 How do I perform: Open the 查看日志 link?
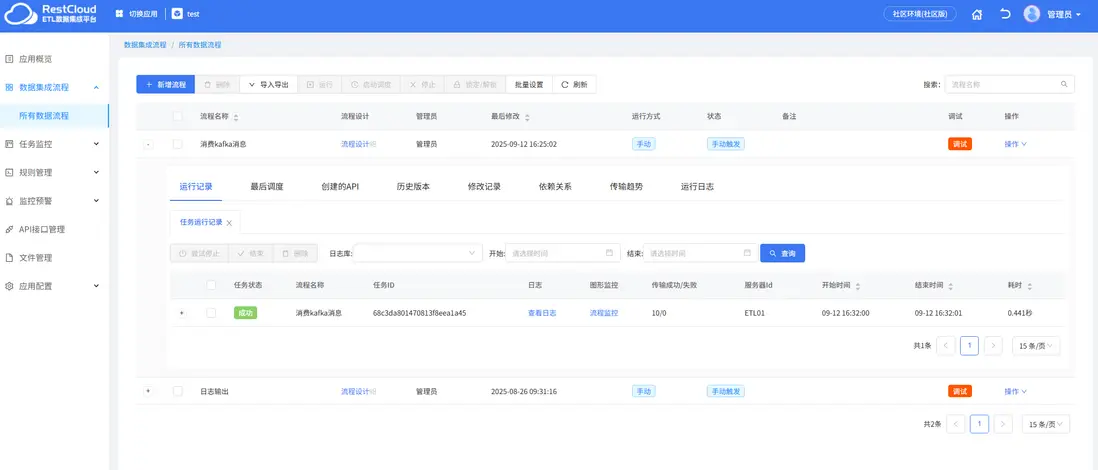[x=542, y=313]
